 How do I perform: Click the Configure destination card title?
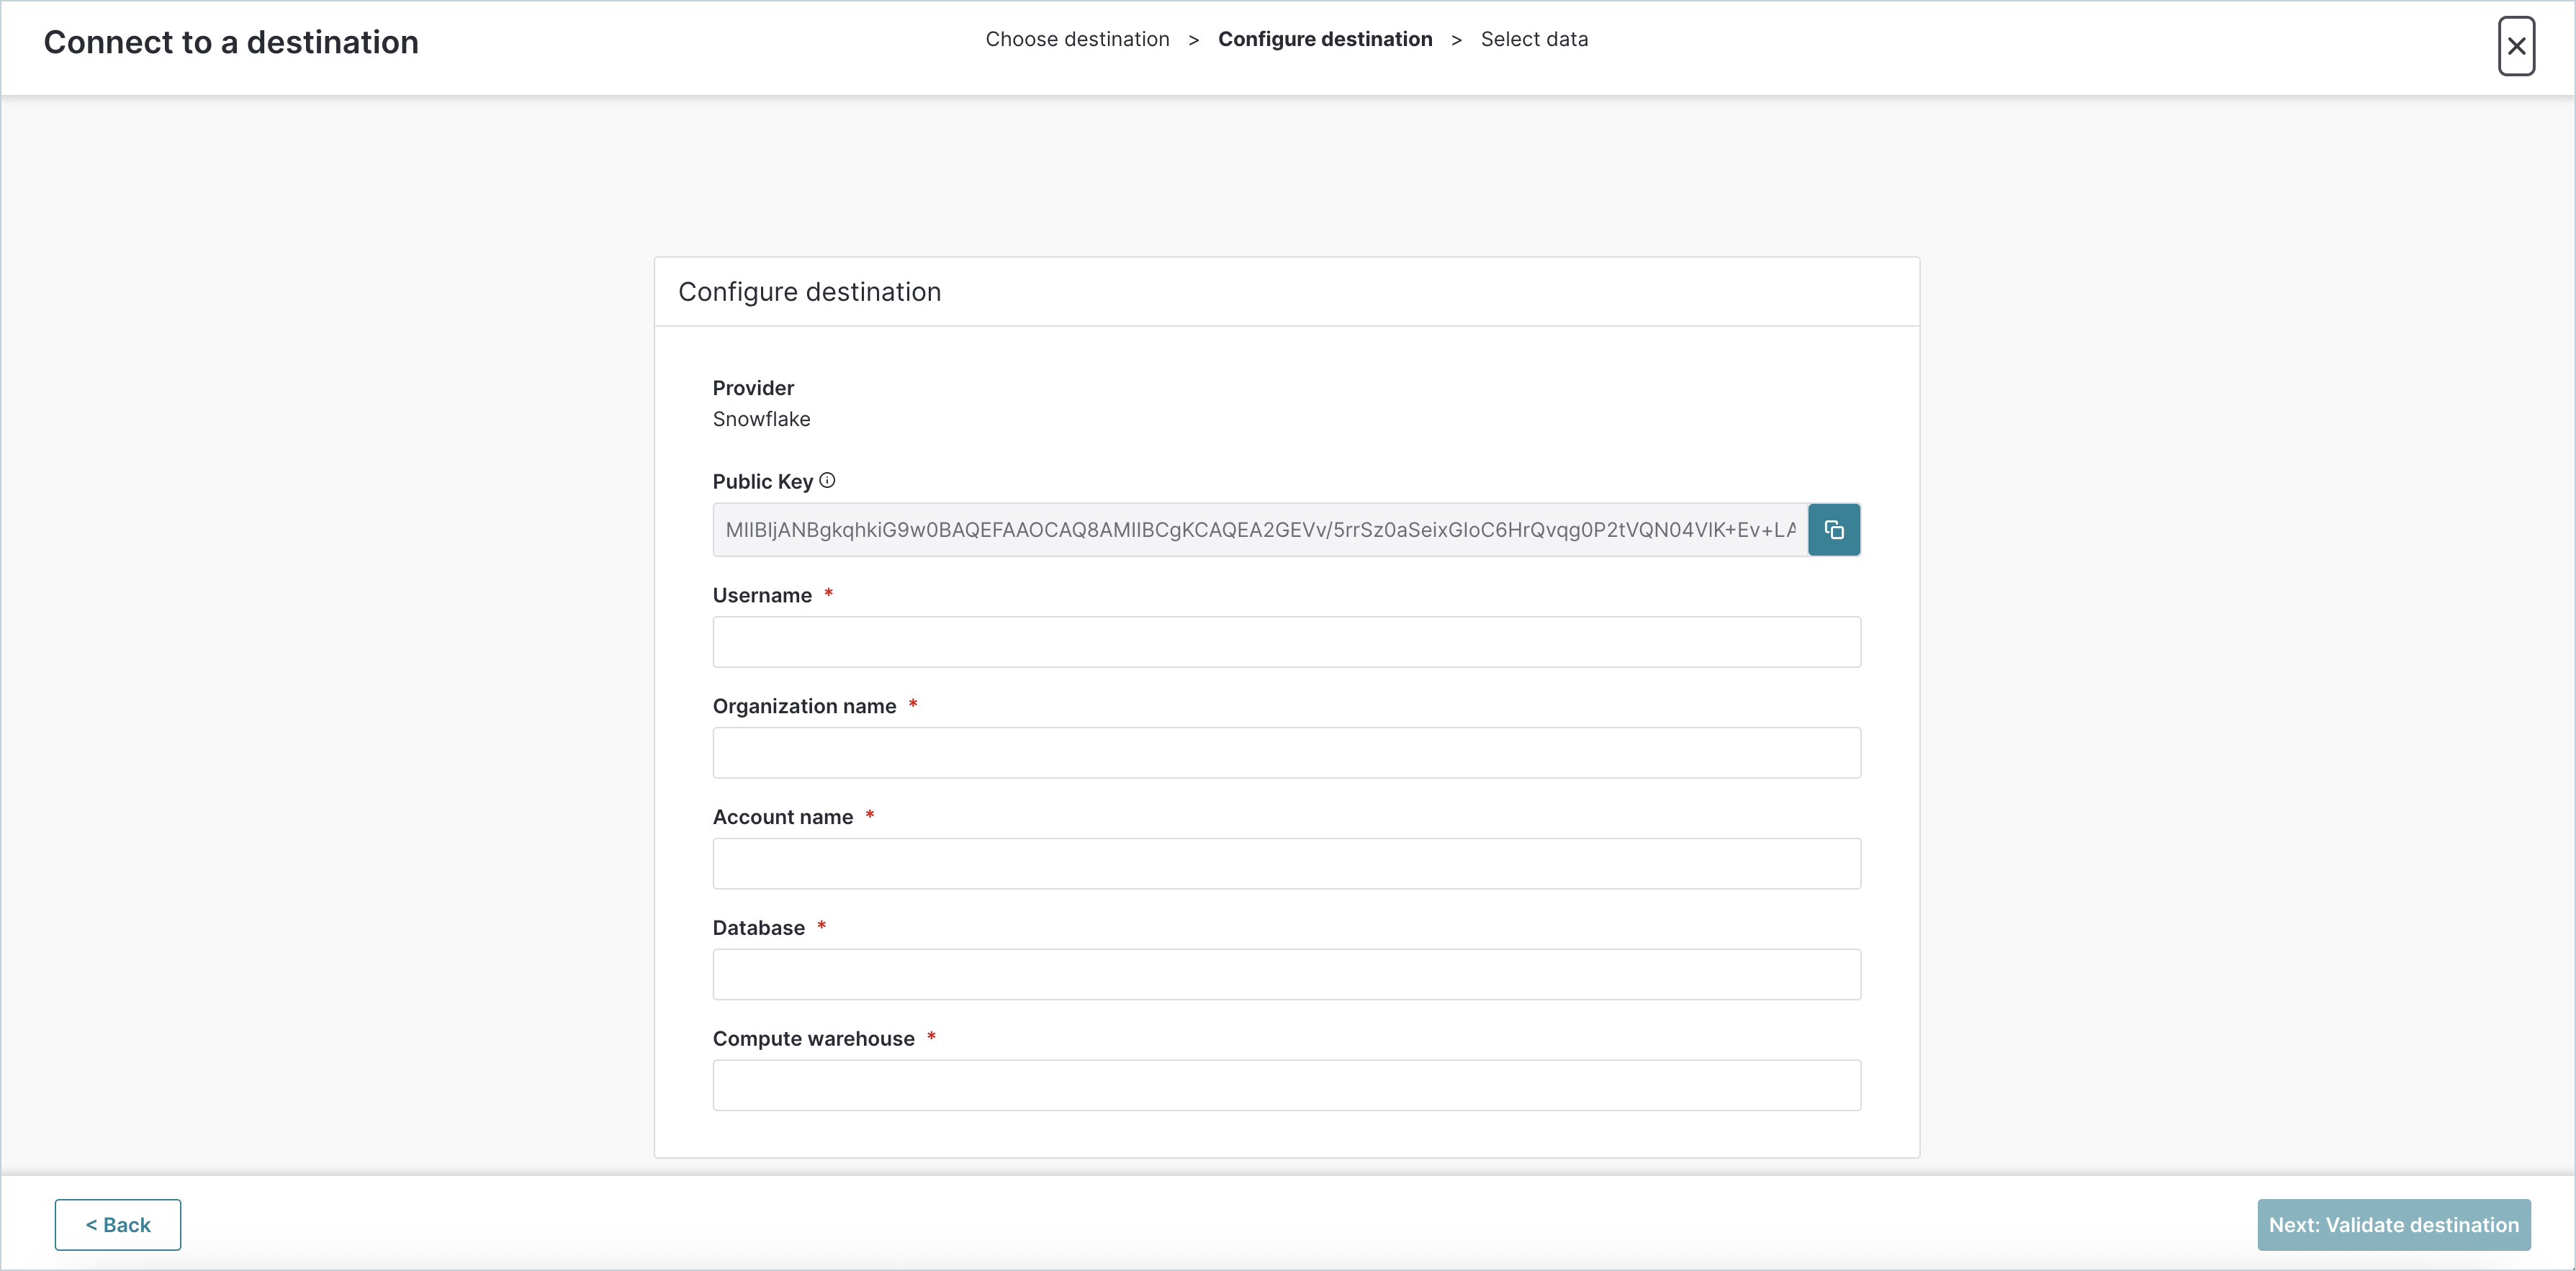click(809, 291)
